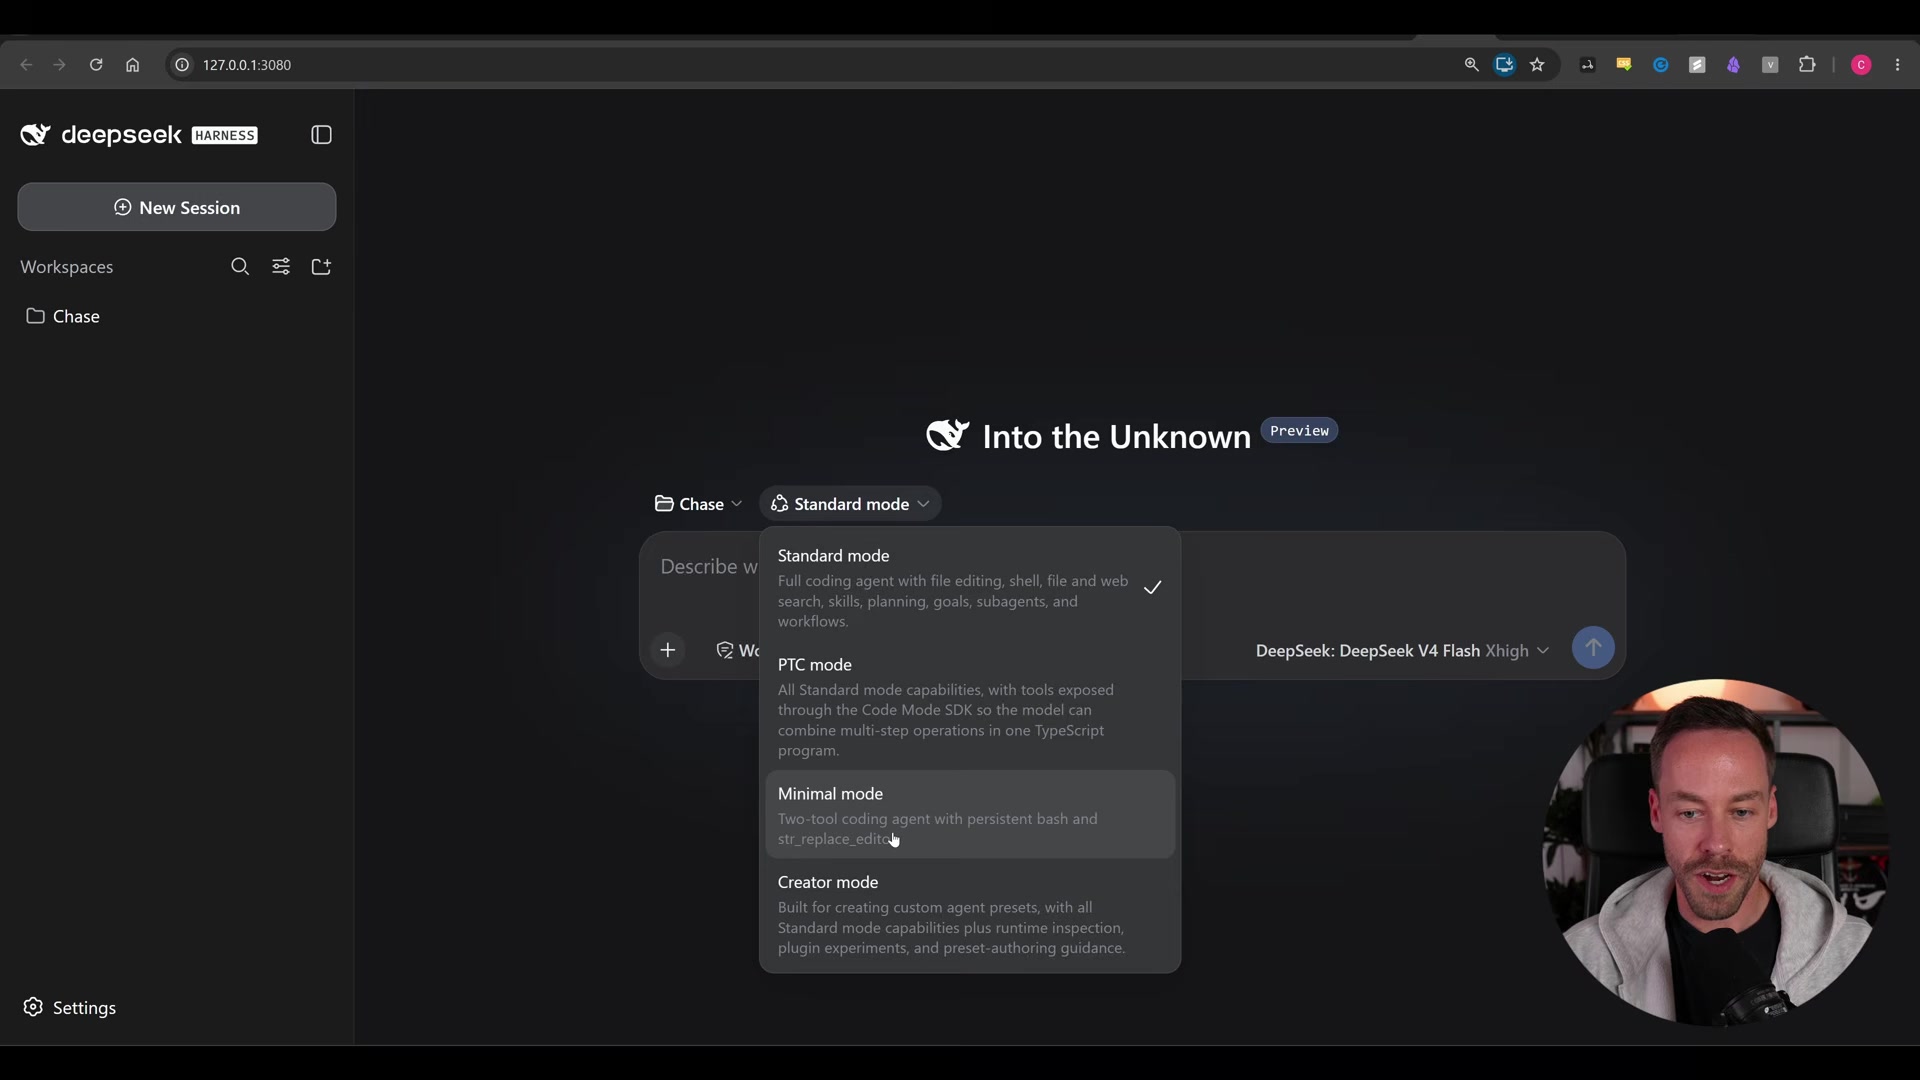1920x1080 pixels.
Task: Click the plus attach button in prompt box
Action: (x=668, y=650)
